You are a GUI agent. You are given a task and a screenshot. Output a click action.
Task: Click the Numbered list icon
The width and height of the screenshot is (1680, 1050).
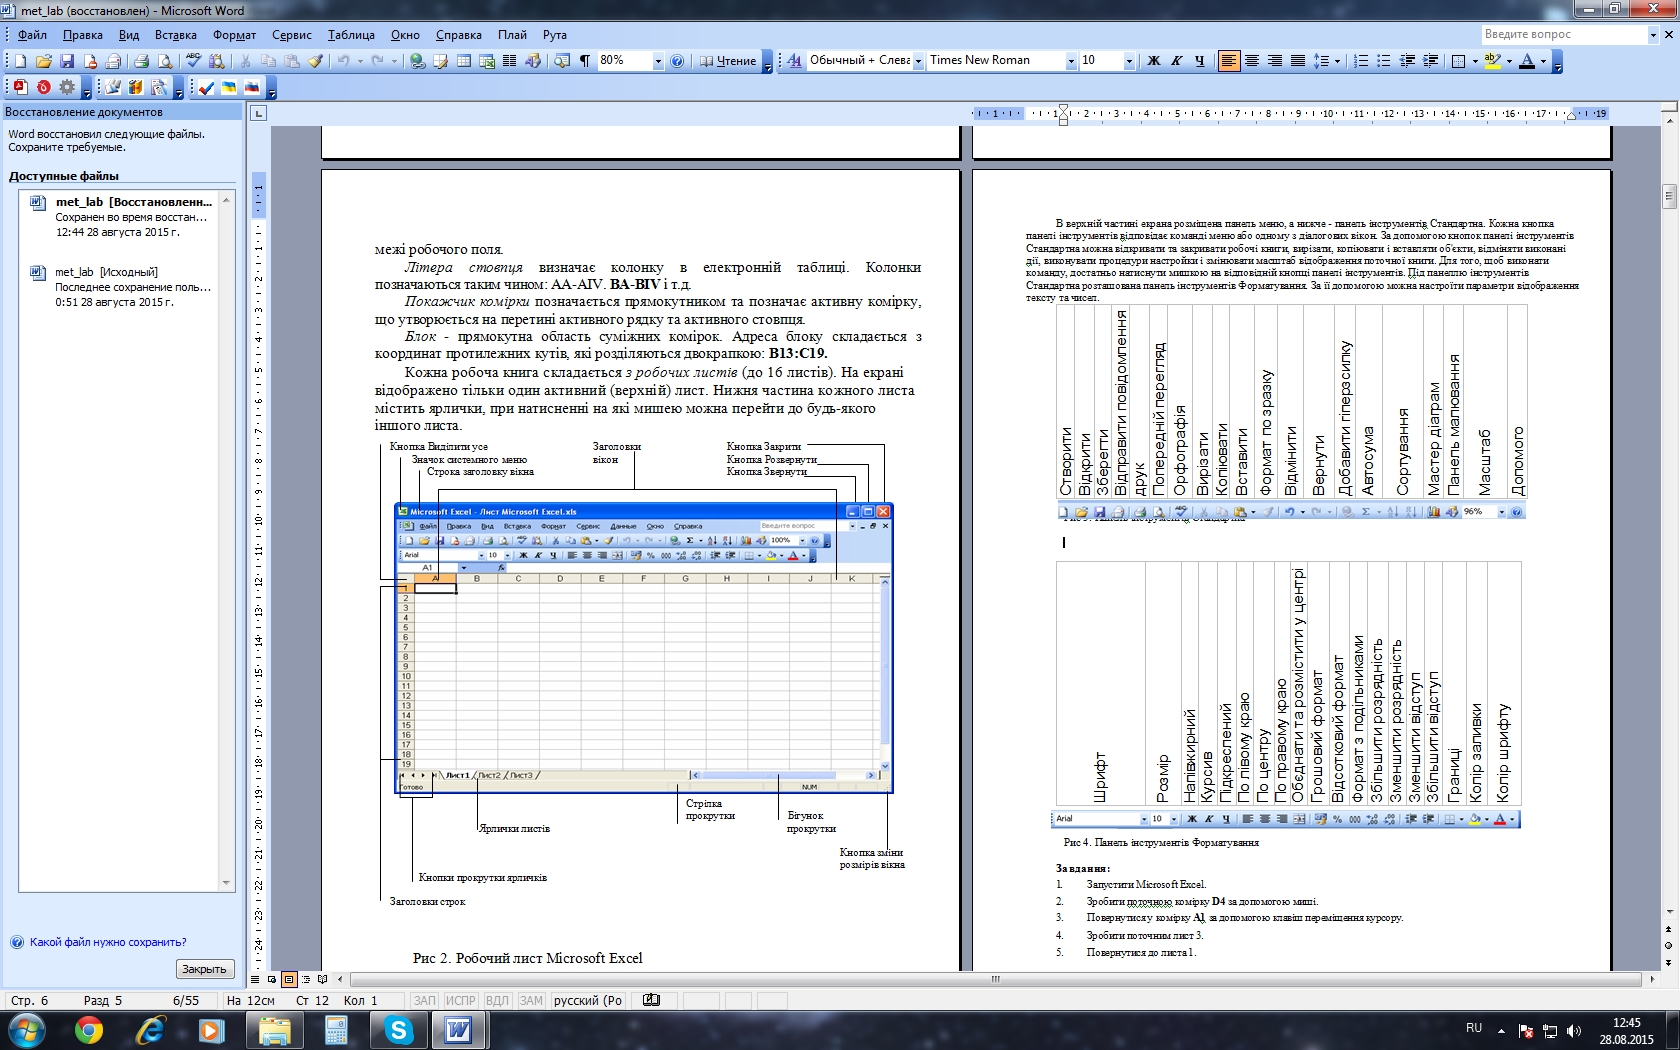1361,61
